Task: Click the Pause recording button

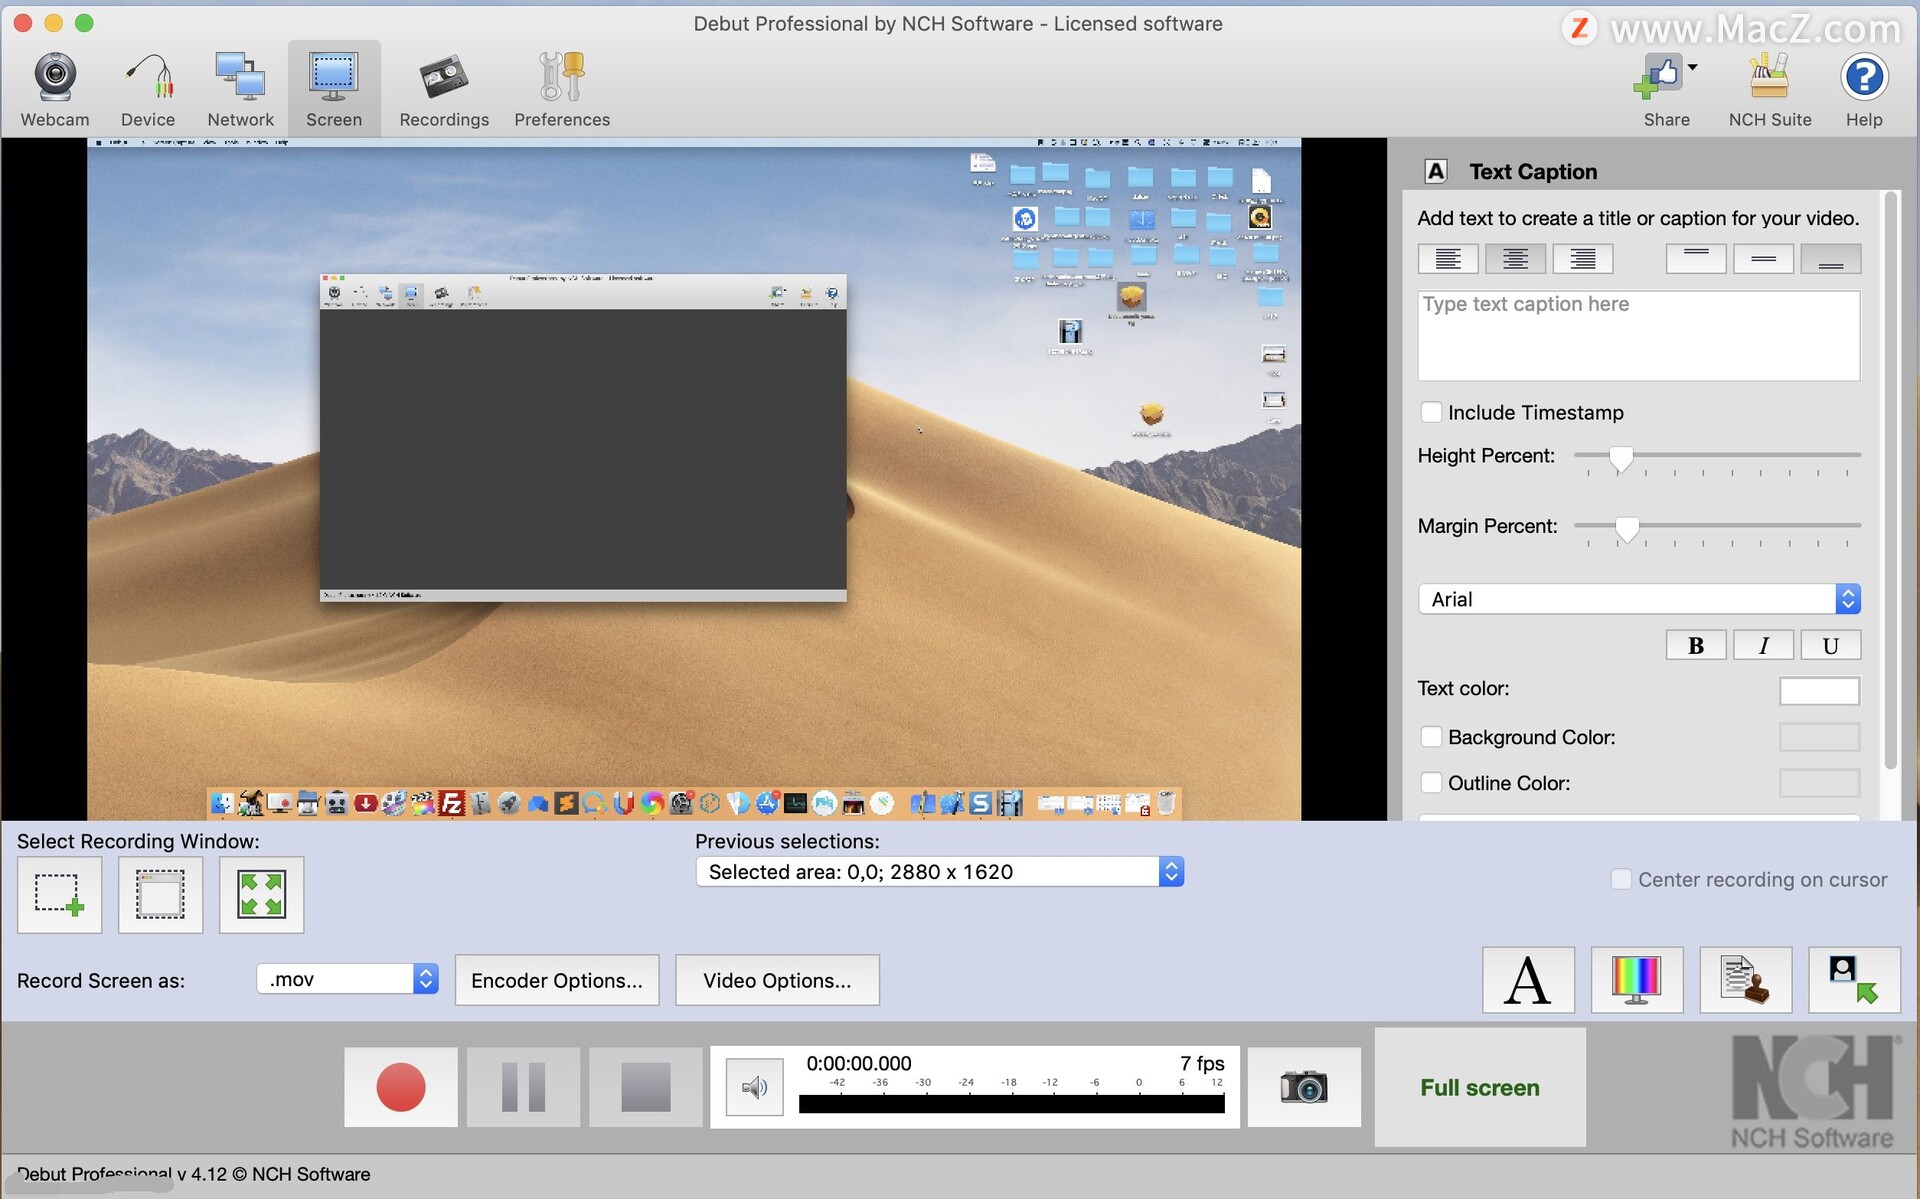Action: 523,1087
